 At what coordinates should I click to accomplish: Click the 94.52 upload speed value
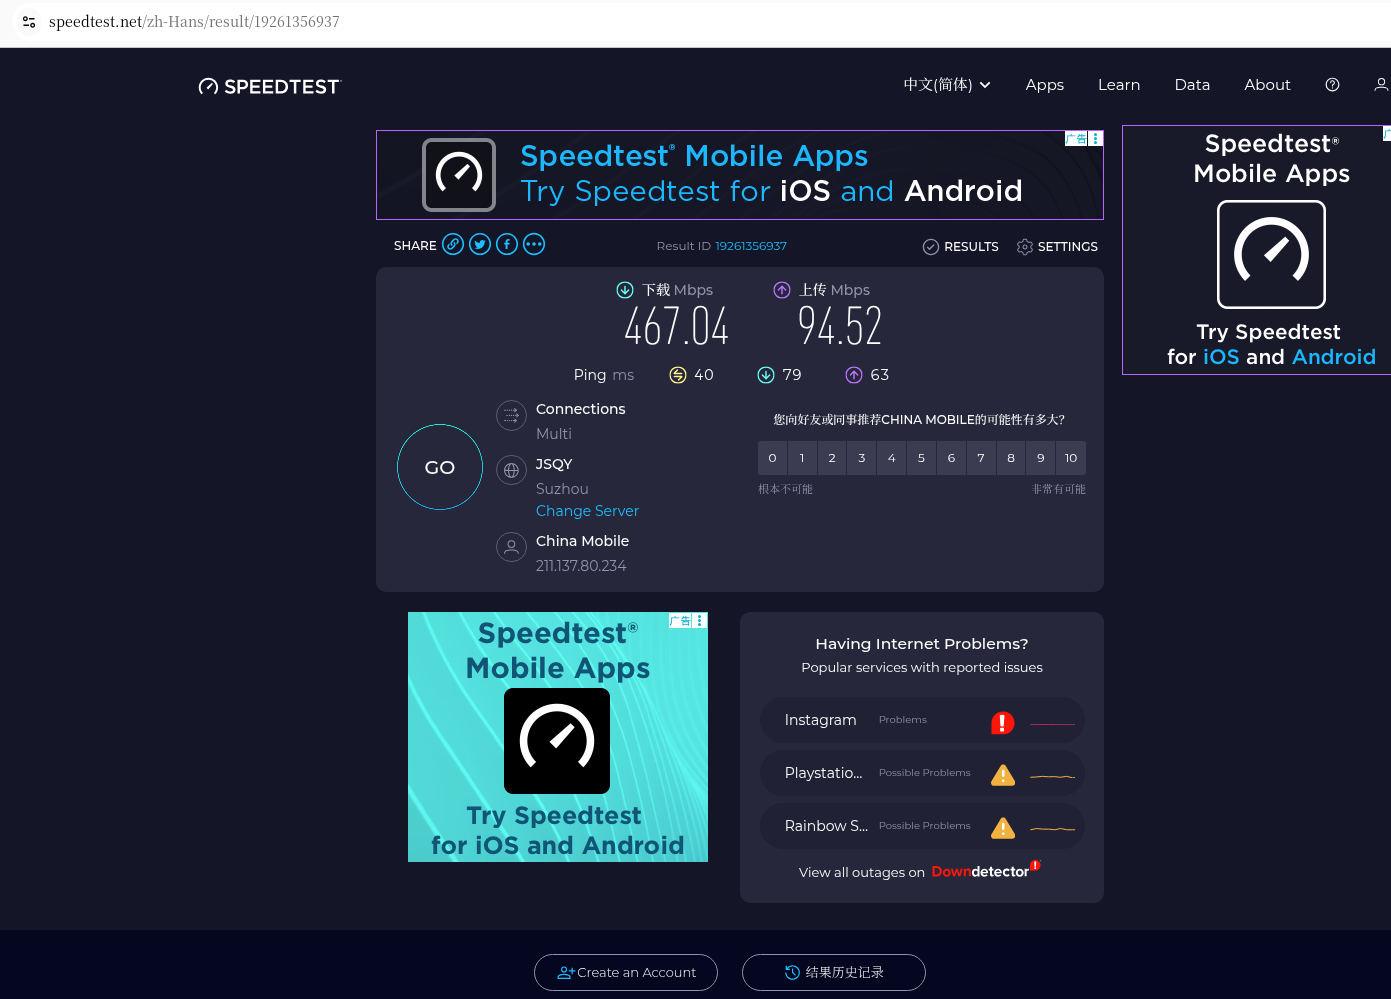pyautogui.click(x=840, y=327)
